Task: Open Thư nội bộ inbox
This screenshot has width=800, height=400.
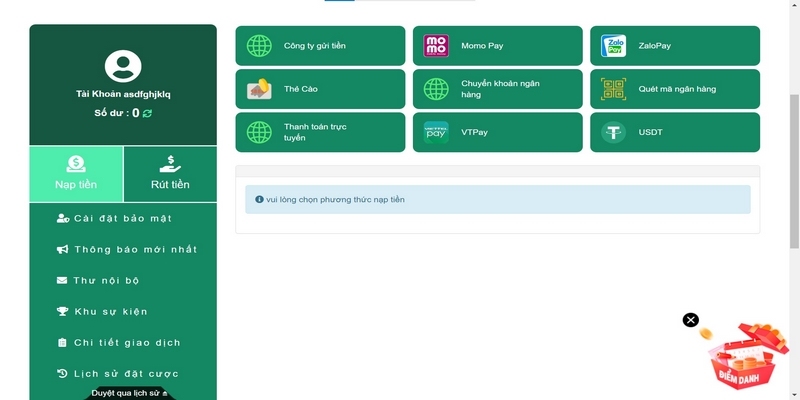Action: coord(106,281)
